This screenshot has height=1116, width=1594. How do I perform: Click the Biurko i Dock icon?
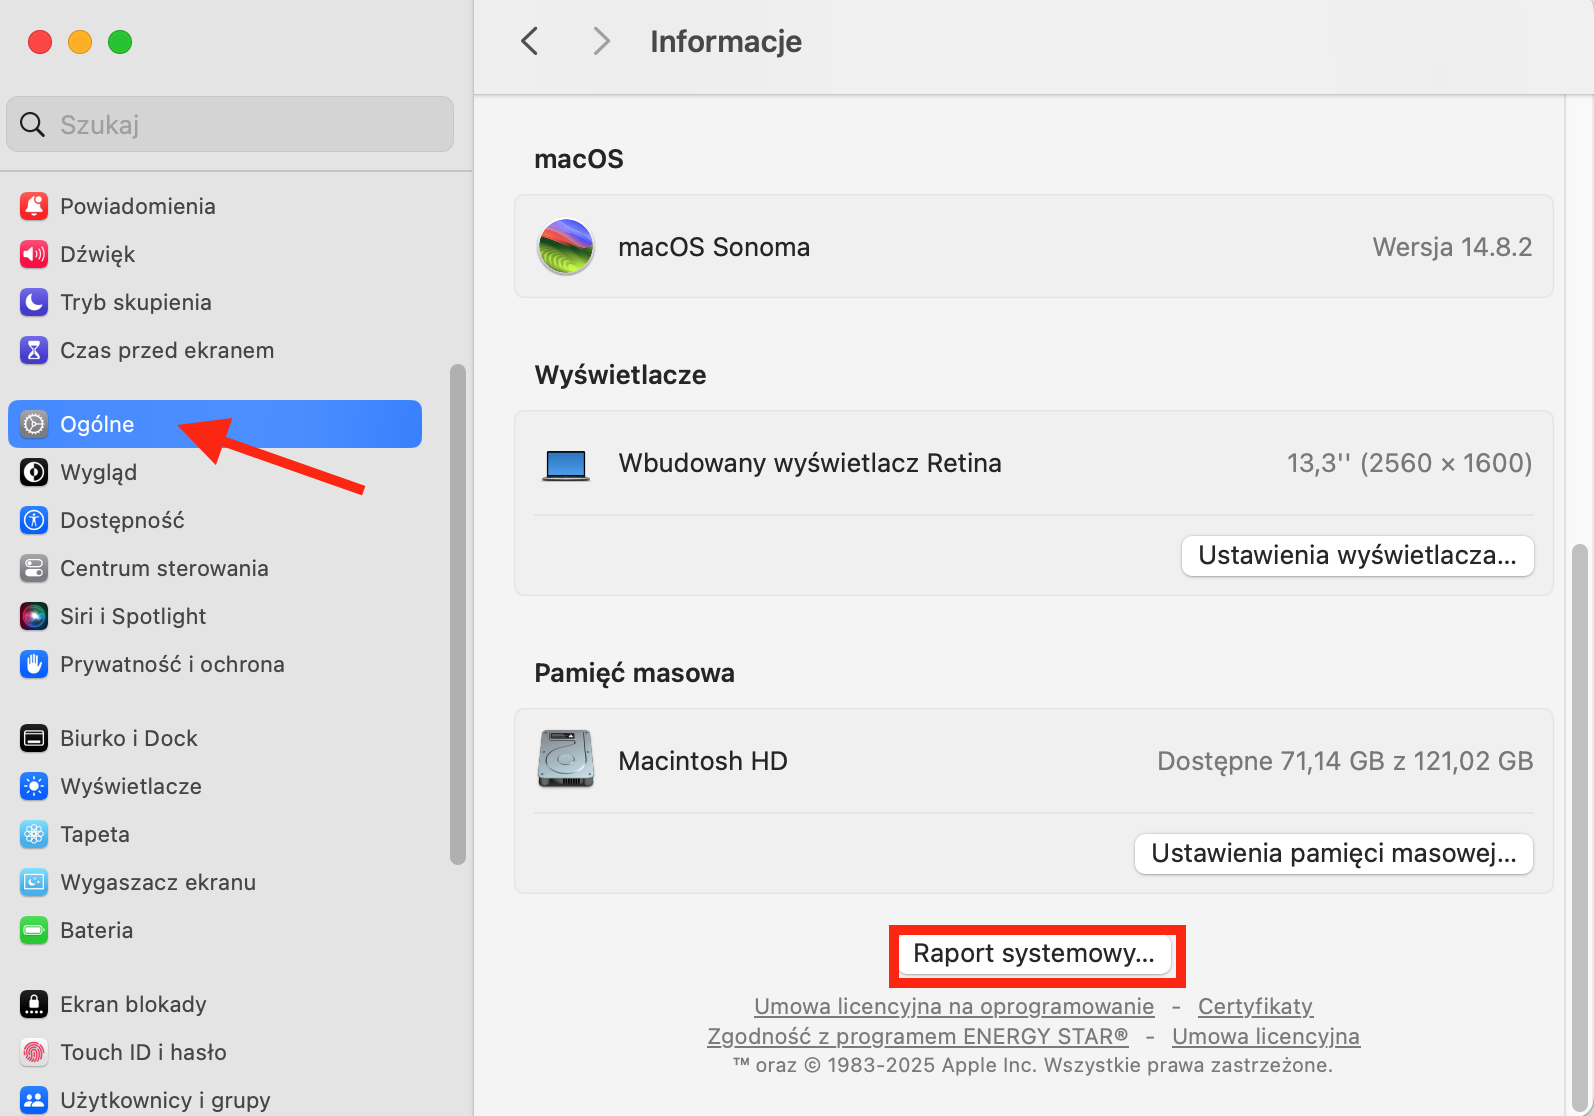click(34, 738)
